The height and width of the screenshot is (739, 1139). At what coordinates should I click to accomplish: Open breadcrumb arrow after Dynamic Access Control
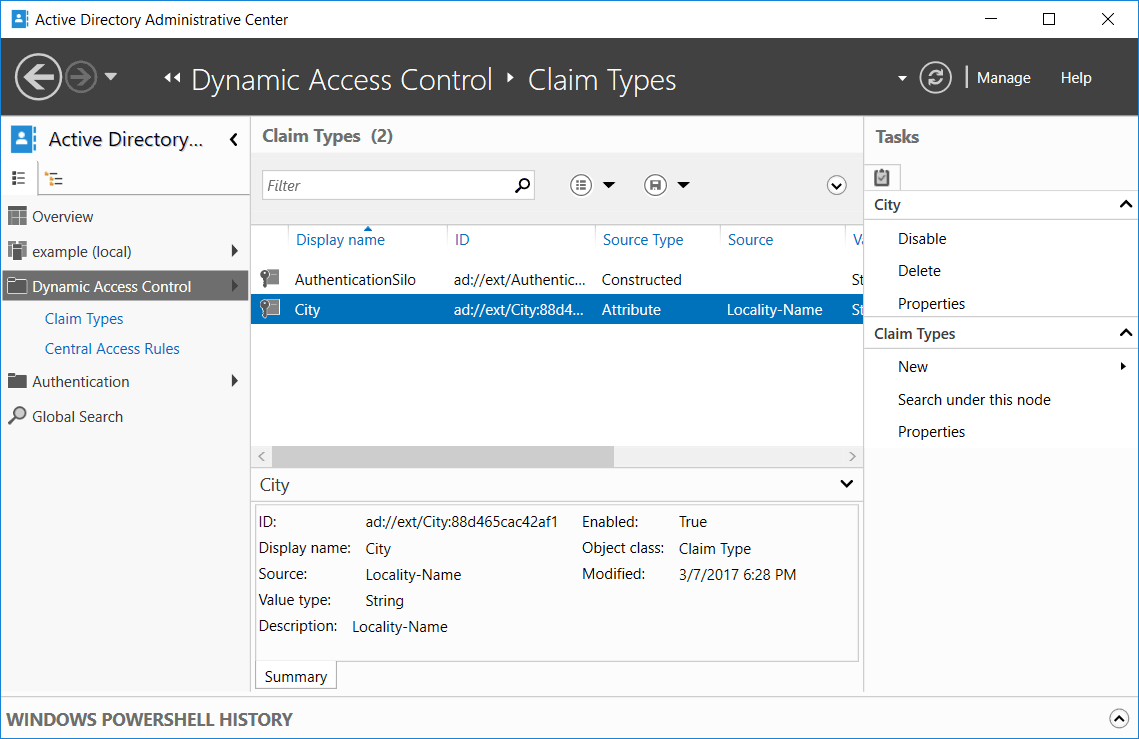(510, 78)
